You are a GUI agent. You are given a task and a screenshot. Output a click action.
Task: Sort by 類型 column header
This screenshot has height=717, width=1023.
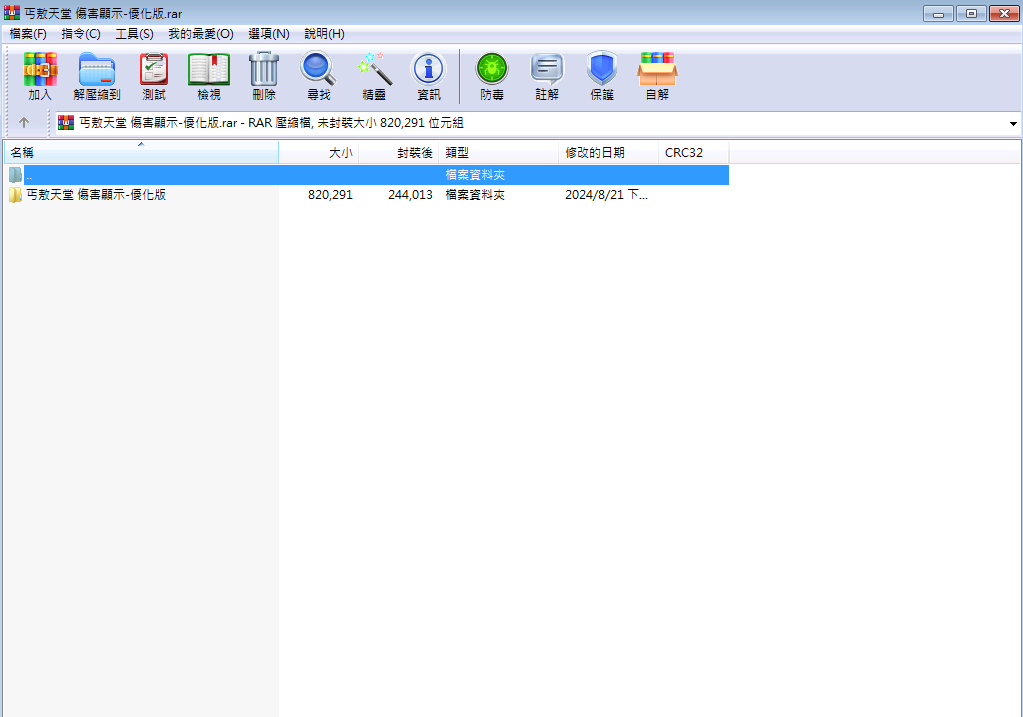499,153
